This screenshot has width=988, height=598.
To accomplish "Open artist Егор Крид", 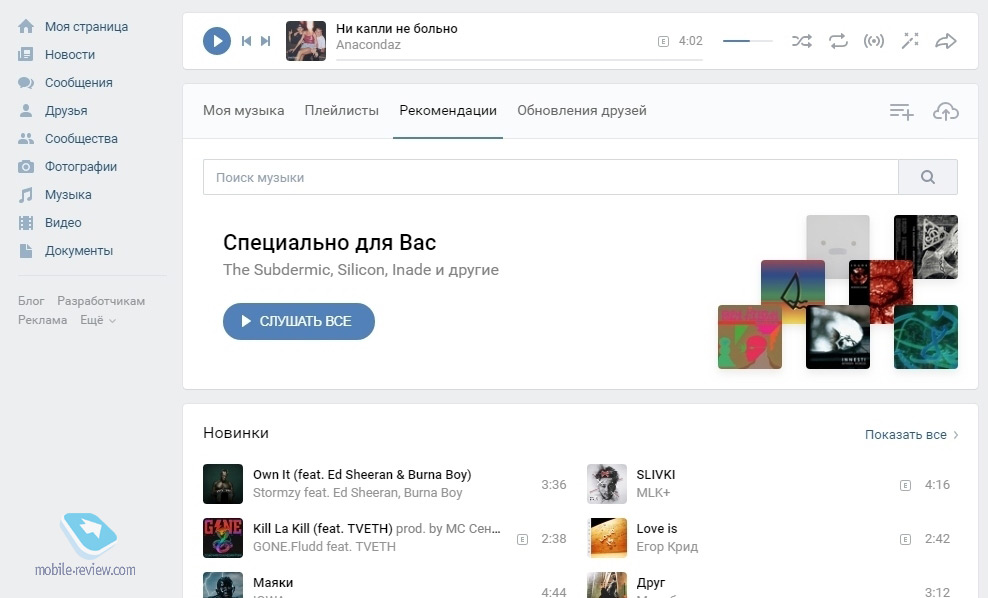I will tap(667, 547).
